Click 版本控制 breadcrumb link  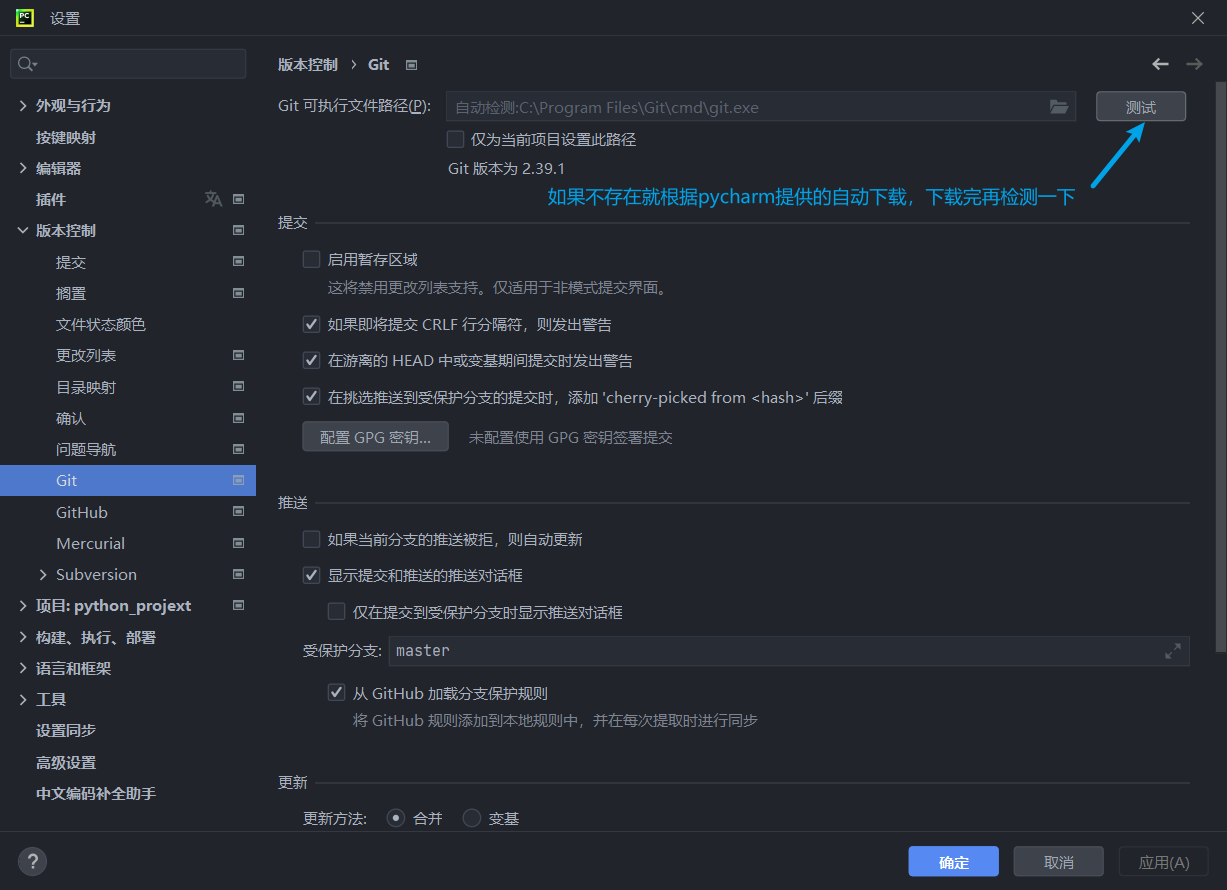click(308, 64)
